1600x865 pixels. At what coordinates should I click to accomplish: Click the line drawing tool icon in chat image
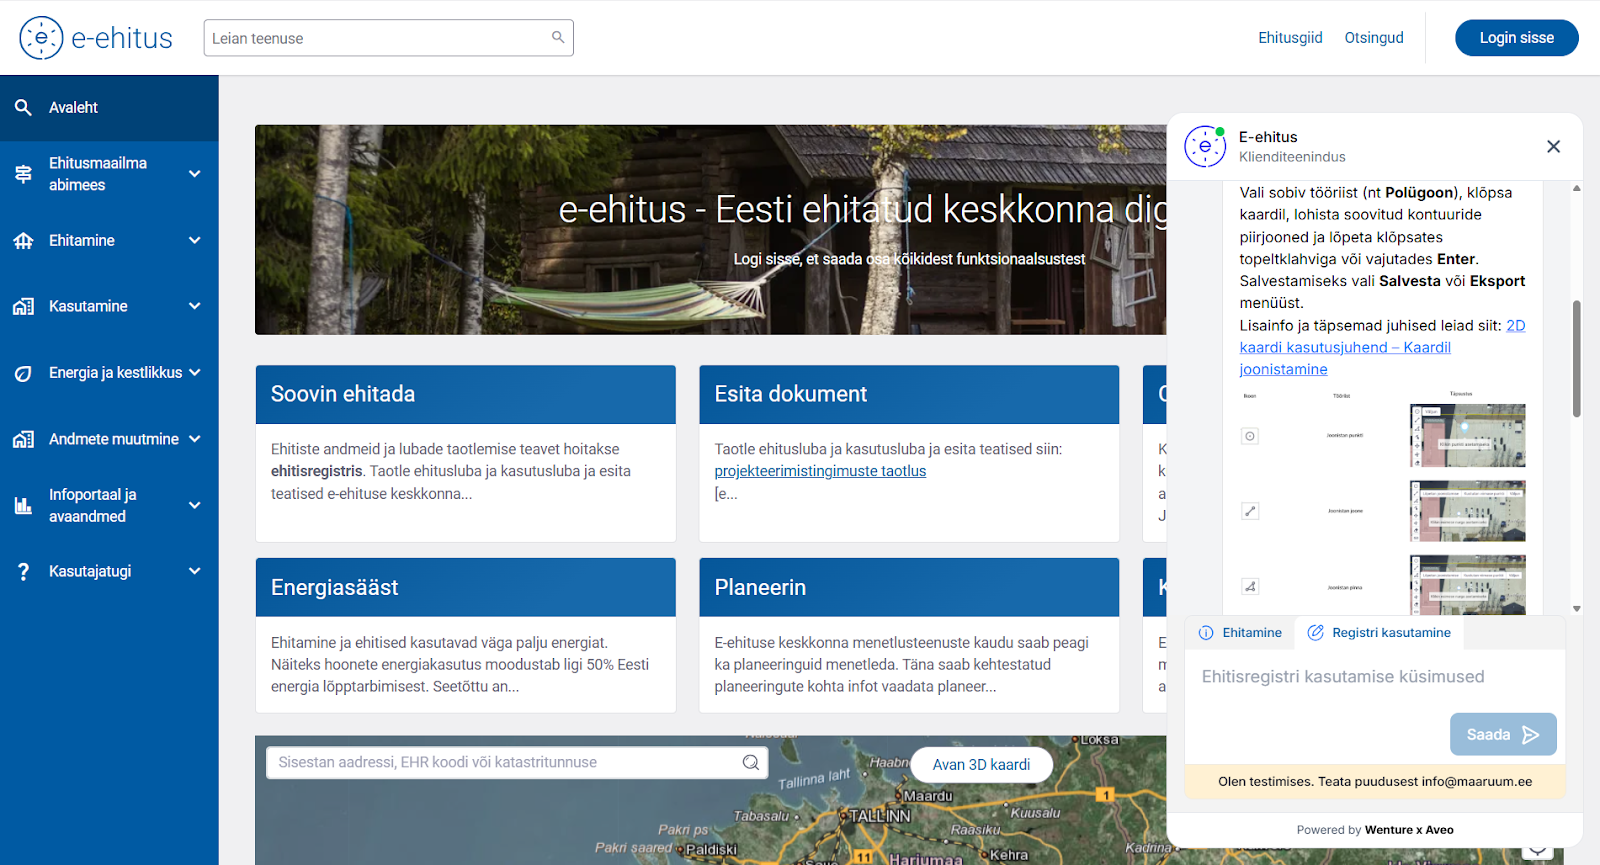[x=1250, y=511]
